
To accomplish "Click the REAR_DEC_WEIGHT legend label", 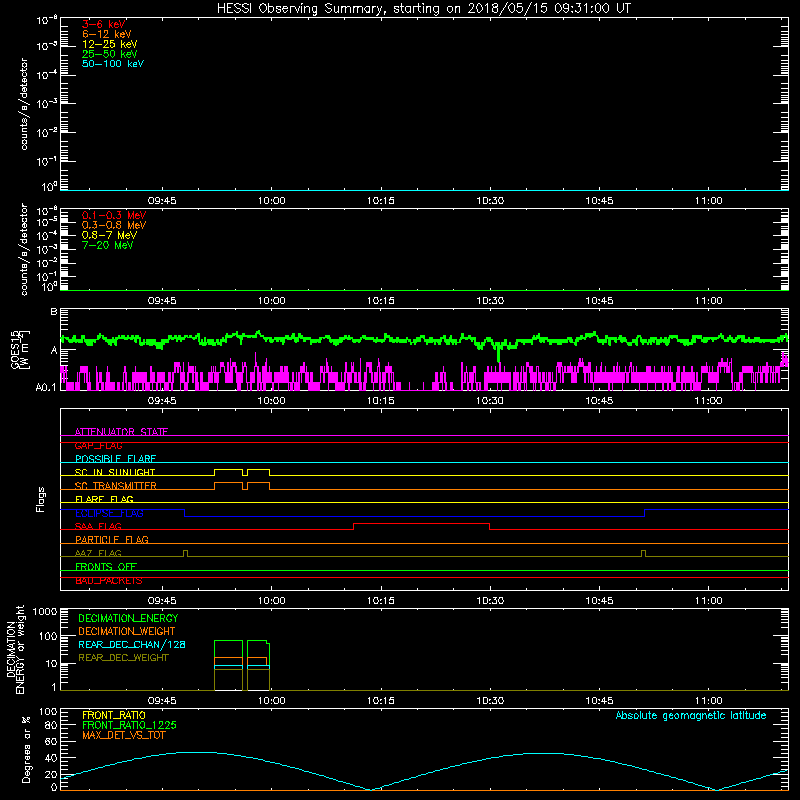I will [123, 658].
